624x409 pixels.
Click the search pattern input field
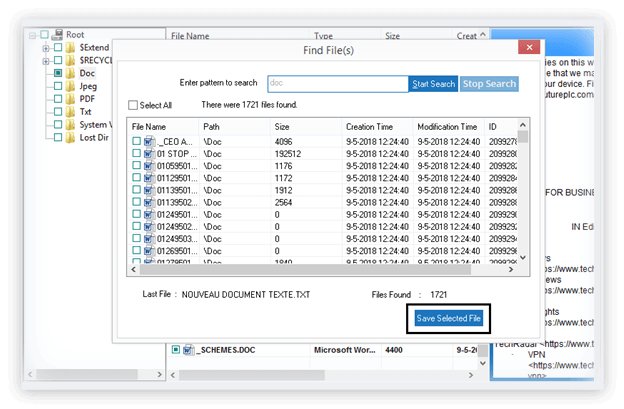pyautogui.click(x=338, y=83)
